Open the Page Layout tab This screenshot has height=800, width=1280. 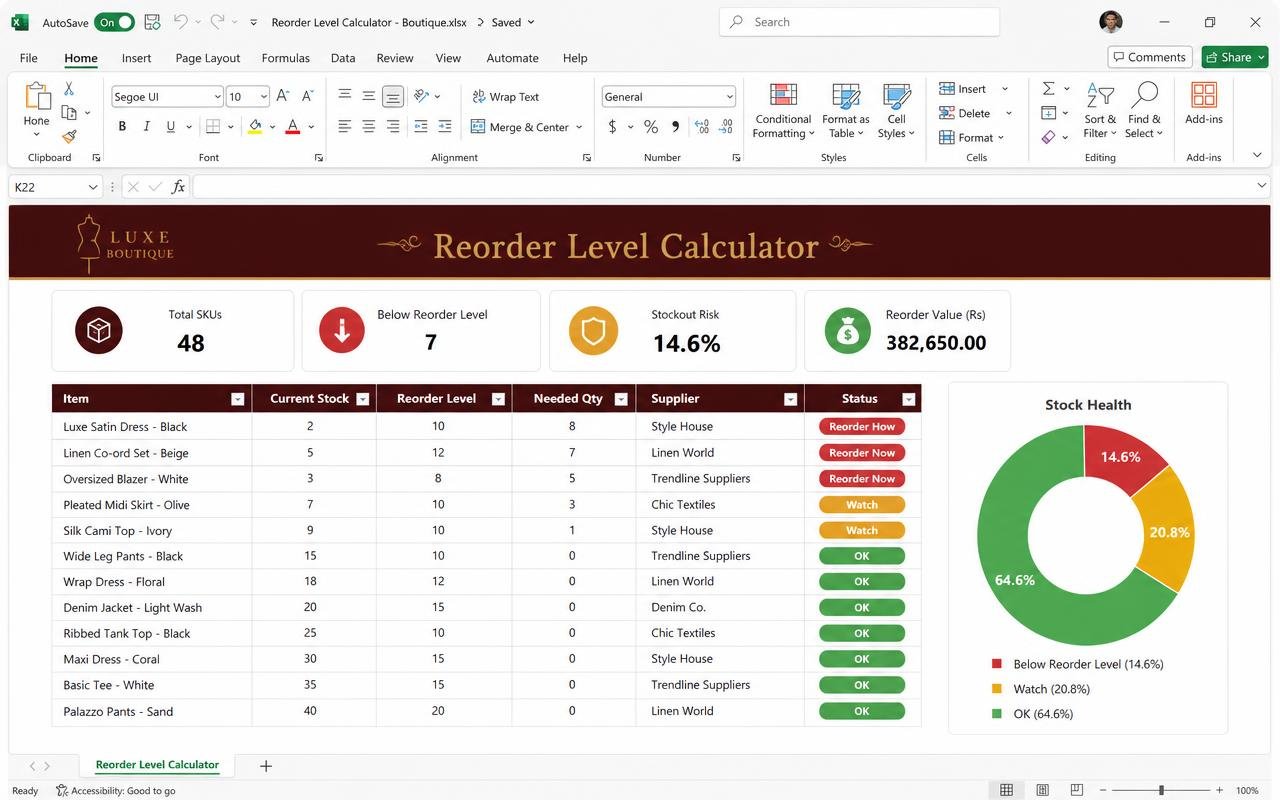[x=207, y=58]
